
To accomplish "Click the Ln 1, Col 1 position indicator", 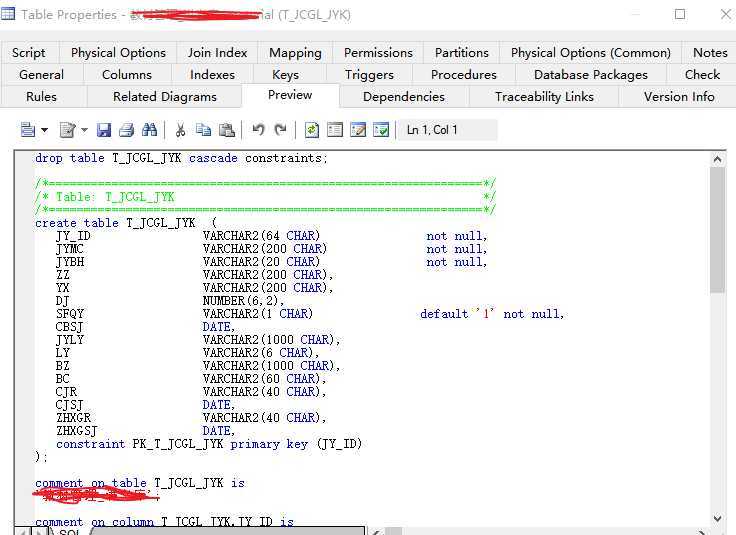I will coord(447,130).
